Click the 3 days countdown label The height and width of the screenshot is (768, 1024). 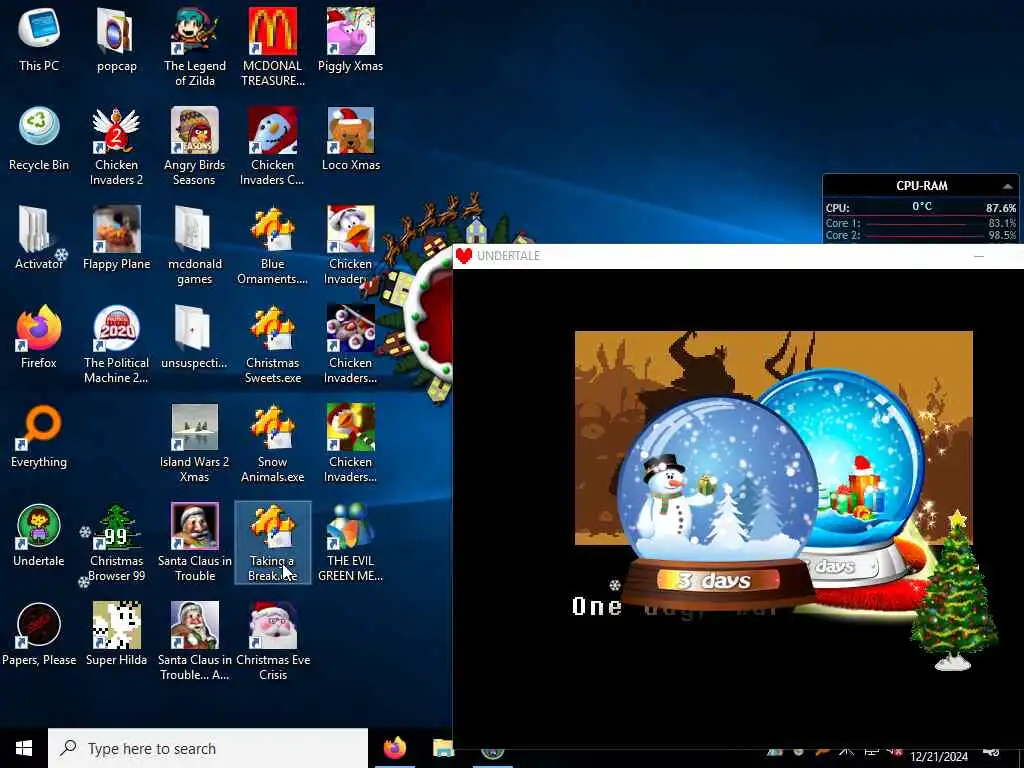point(714,580)
